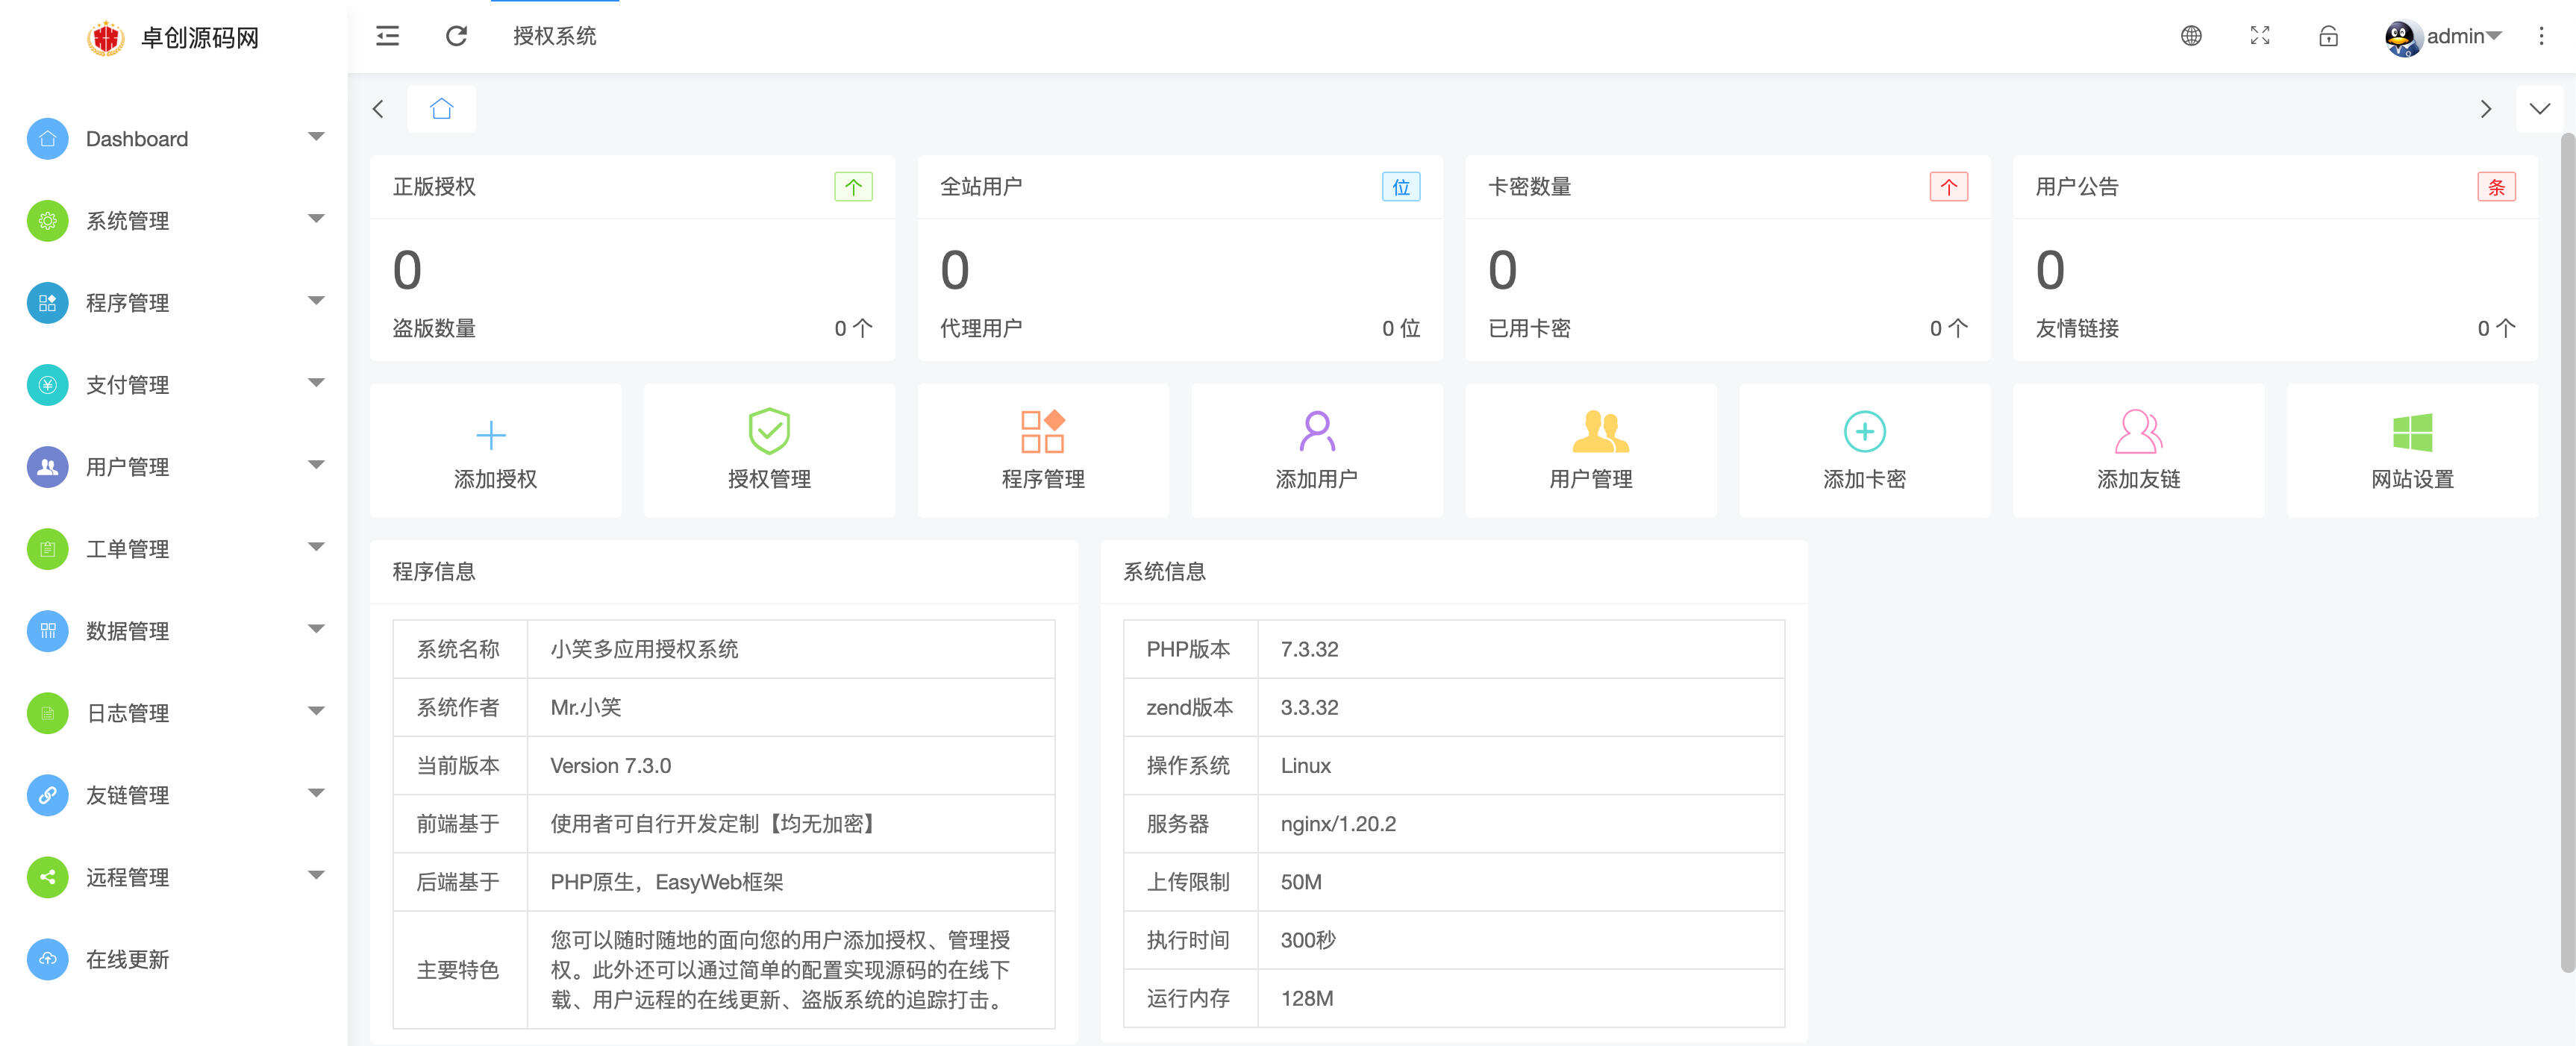Select Dashboard in the sidebar
Image resolution: width=2576 pixels, height=1046 pixels.
(137, 139)
